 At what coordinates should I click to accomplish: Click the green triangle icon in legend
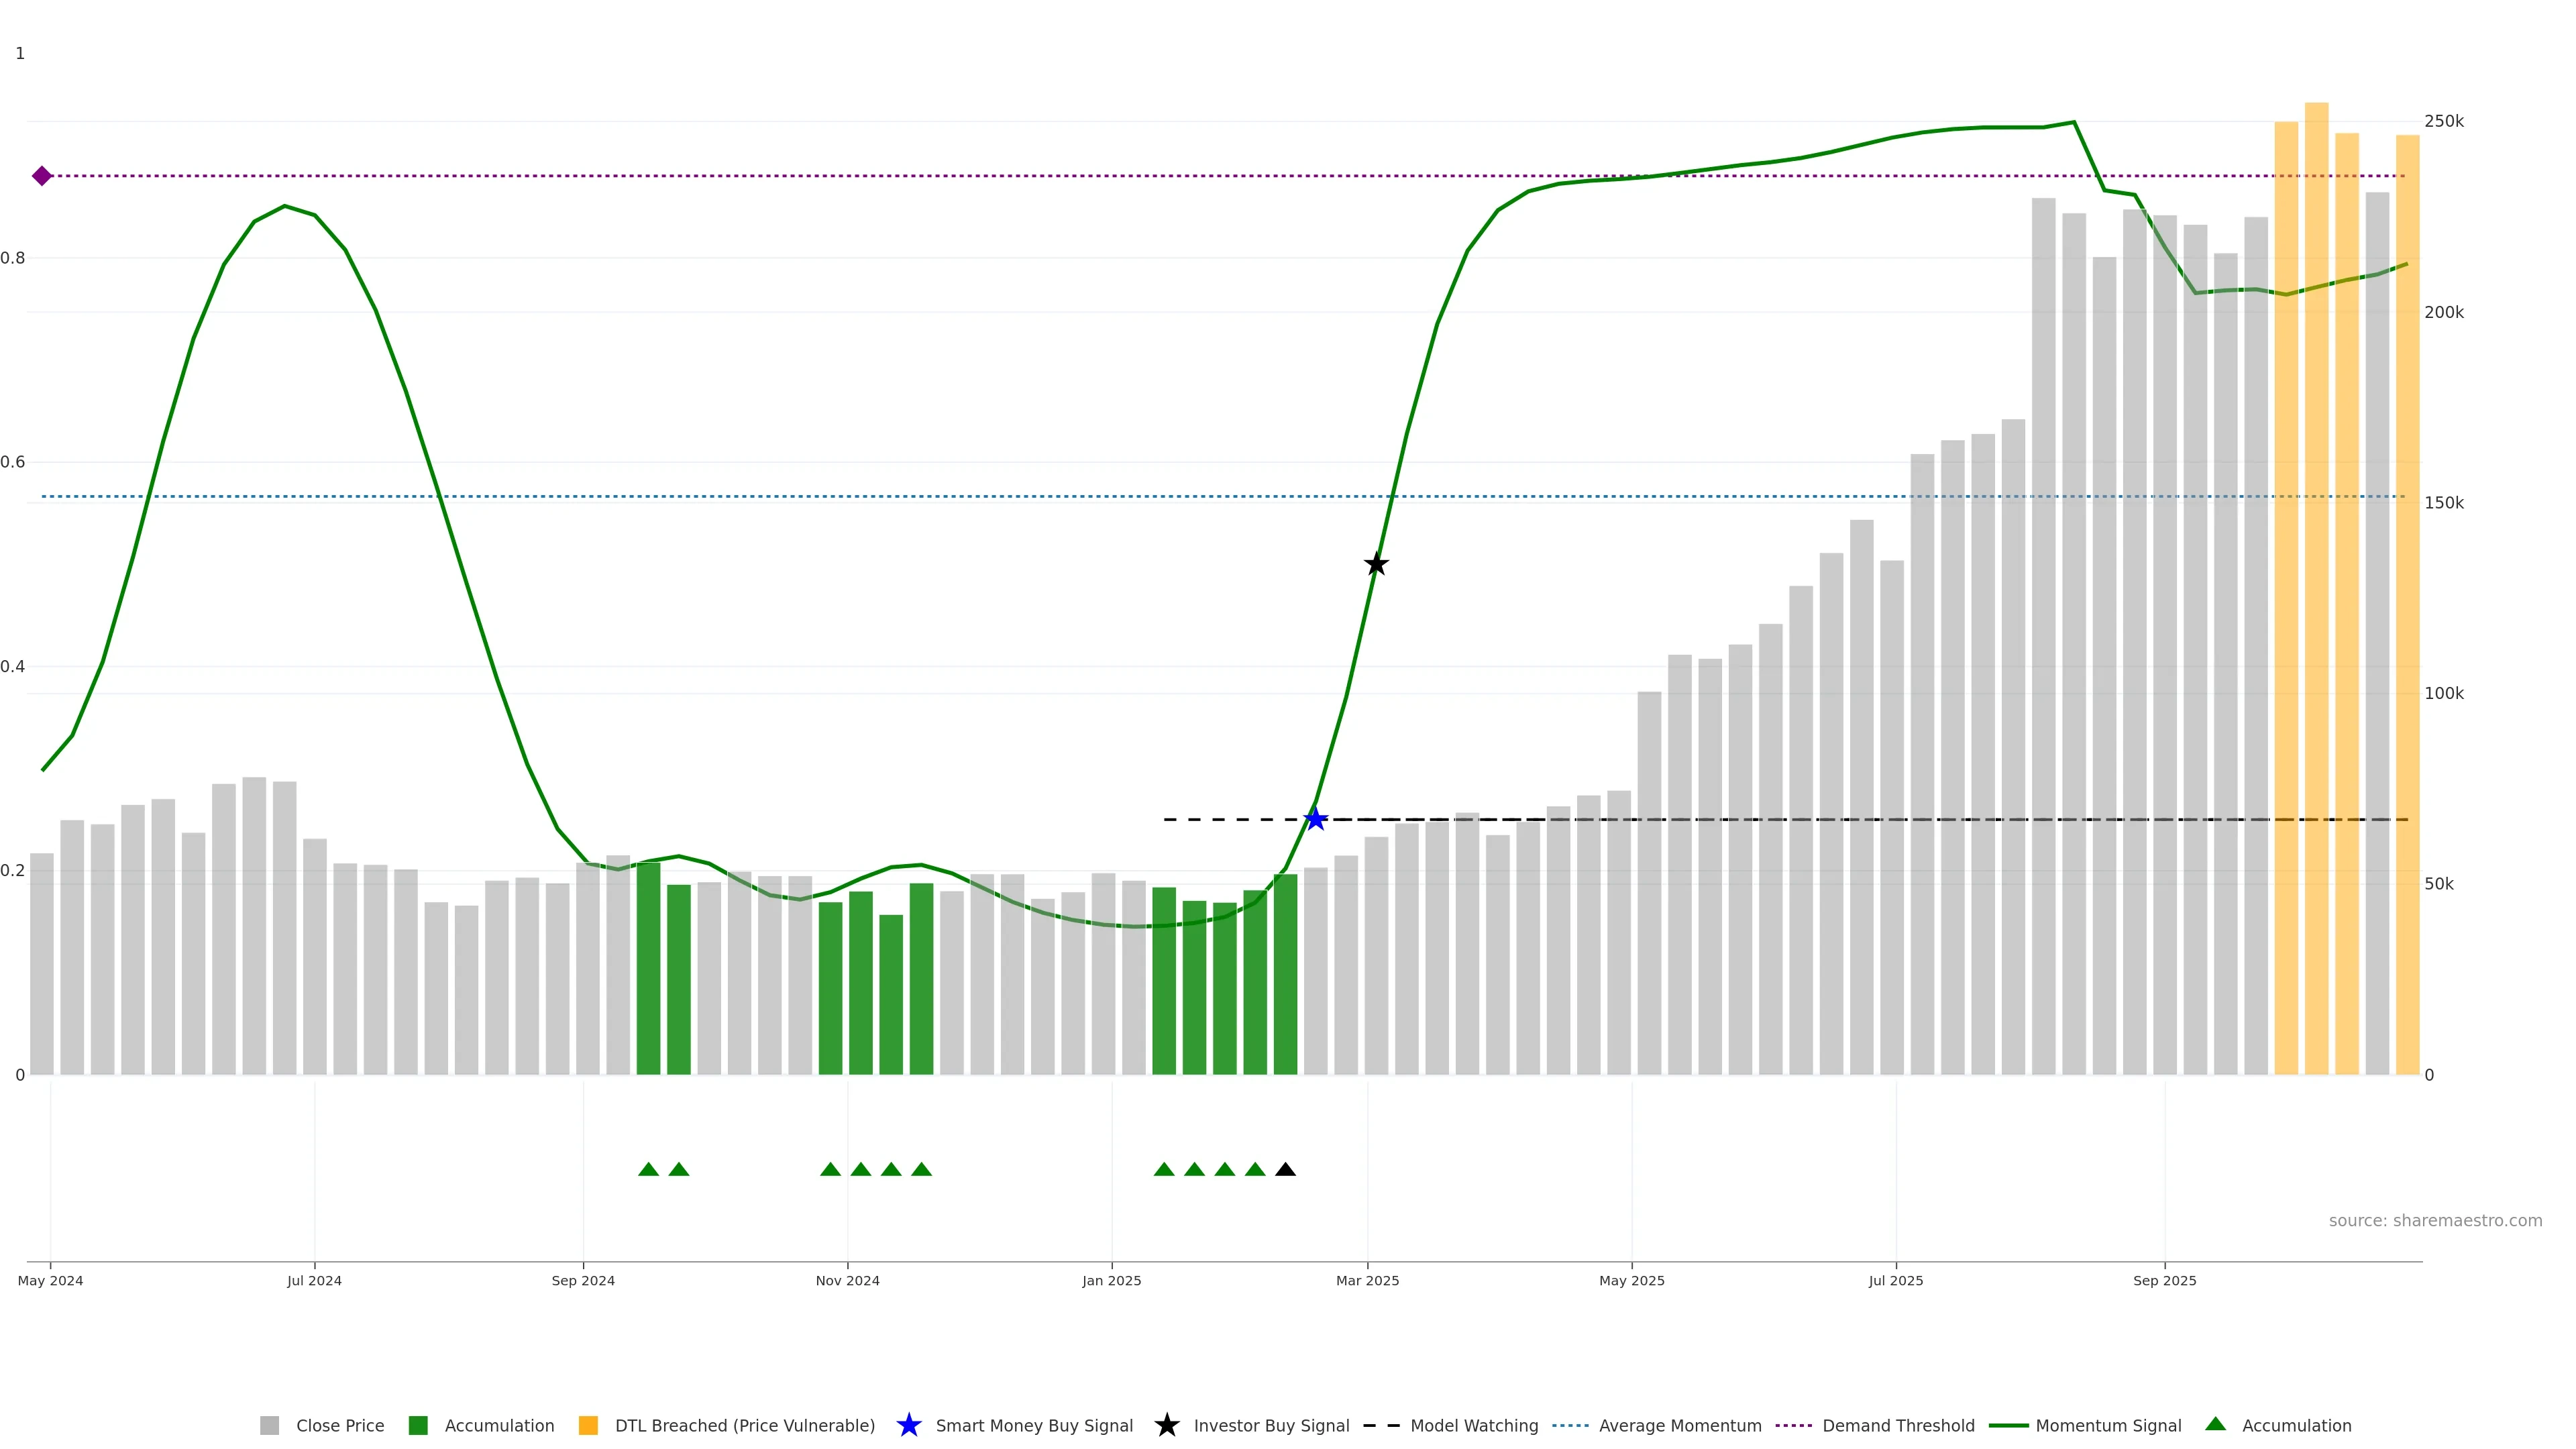point(2215,1424)
